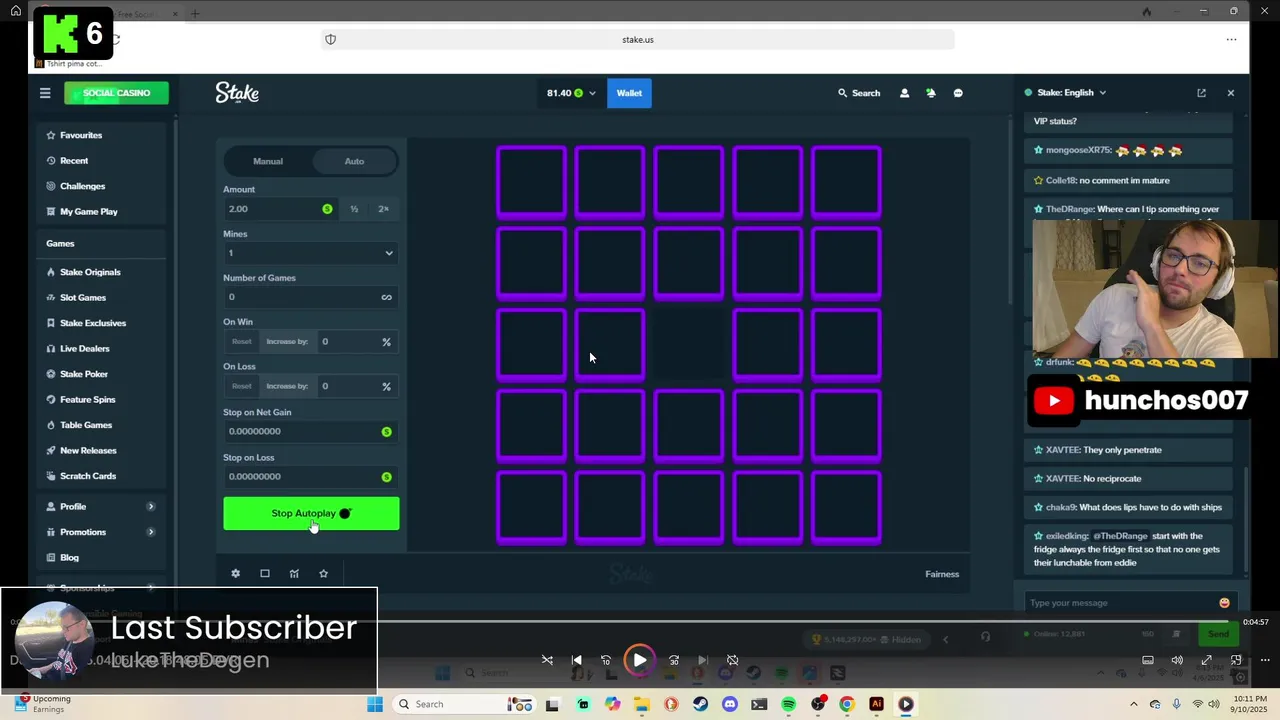This screenshot has height=720, width=1280.
Task: Click the SOCIAL CASINO button
Action: [116, 93]
